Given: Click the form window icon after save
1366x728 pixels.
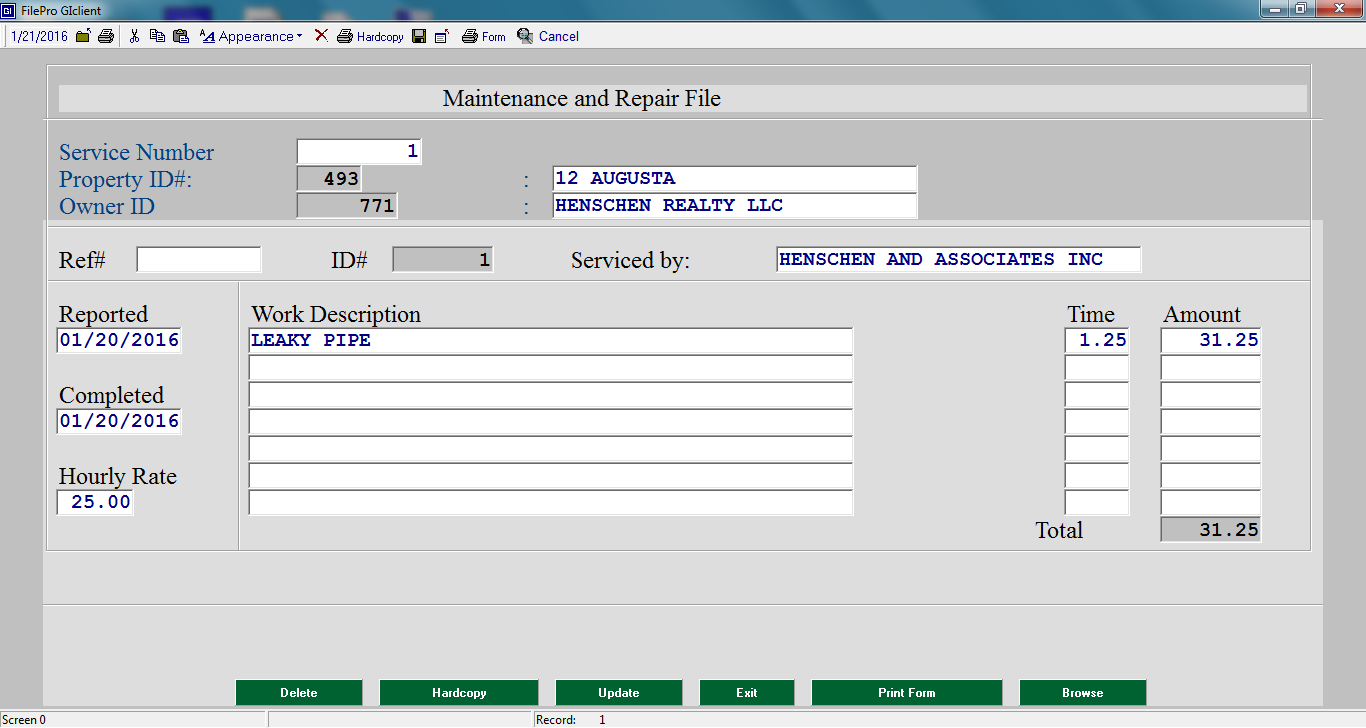Looking at the screenshot, I should tap(442, 36).
